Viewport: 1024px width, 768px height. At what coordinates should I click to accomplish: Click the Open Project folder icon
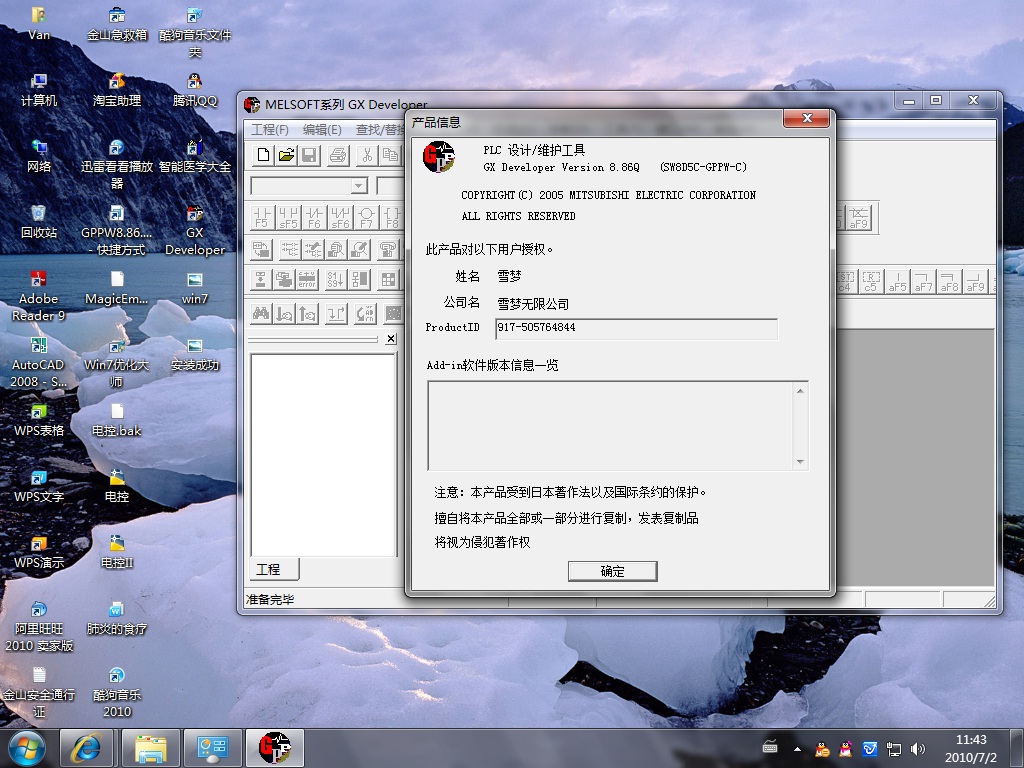pyautogui.click(x=286, y=154)
